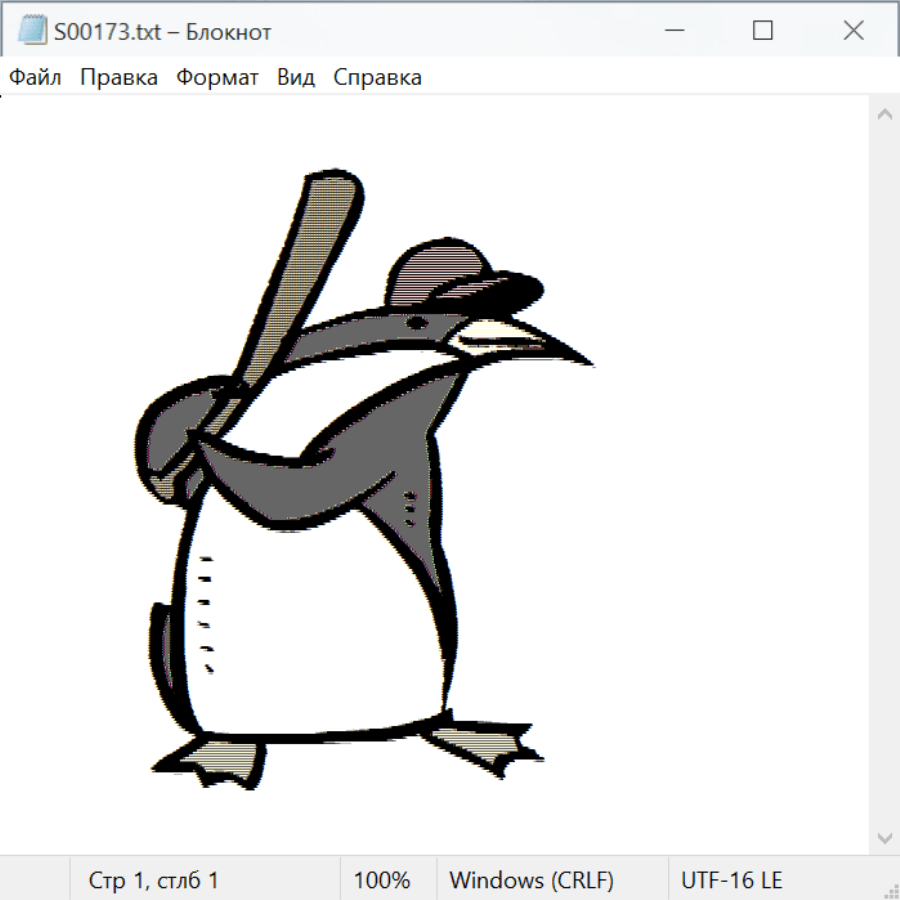The height and width of the screenshot is (900, 900).
Task: Open the Справка menu
Action: click(377, 78)
